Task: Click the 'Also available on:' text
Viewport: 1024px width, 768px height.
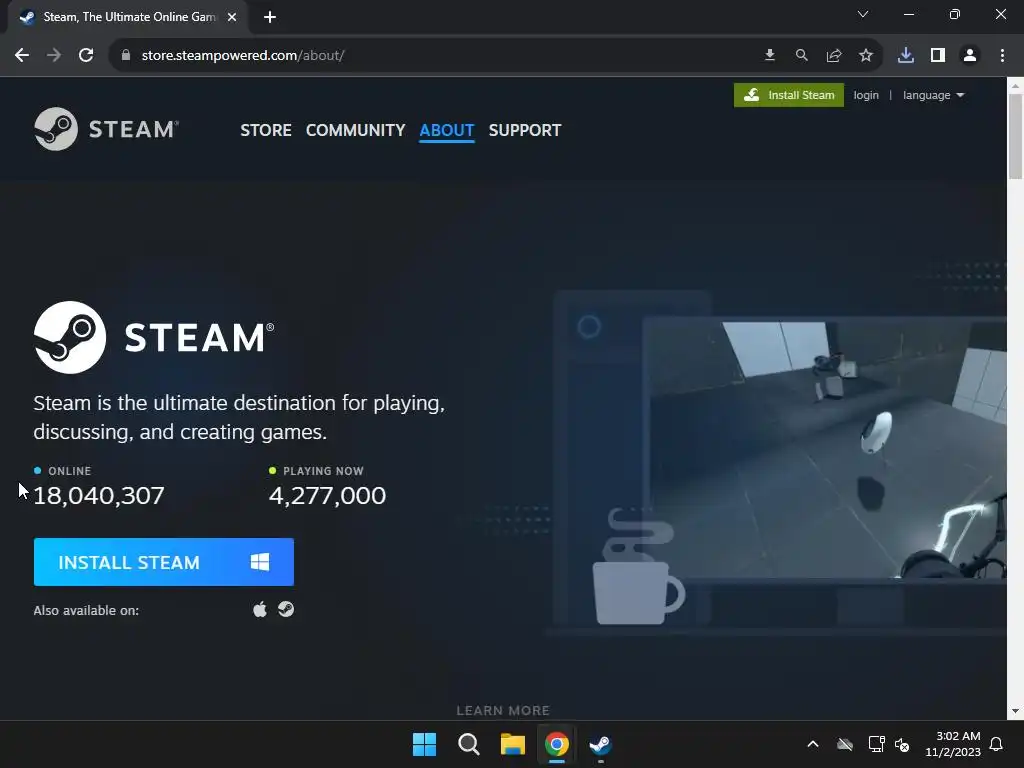Action: click(x=86, y=610)
